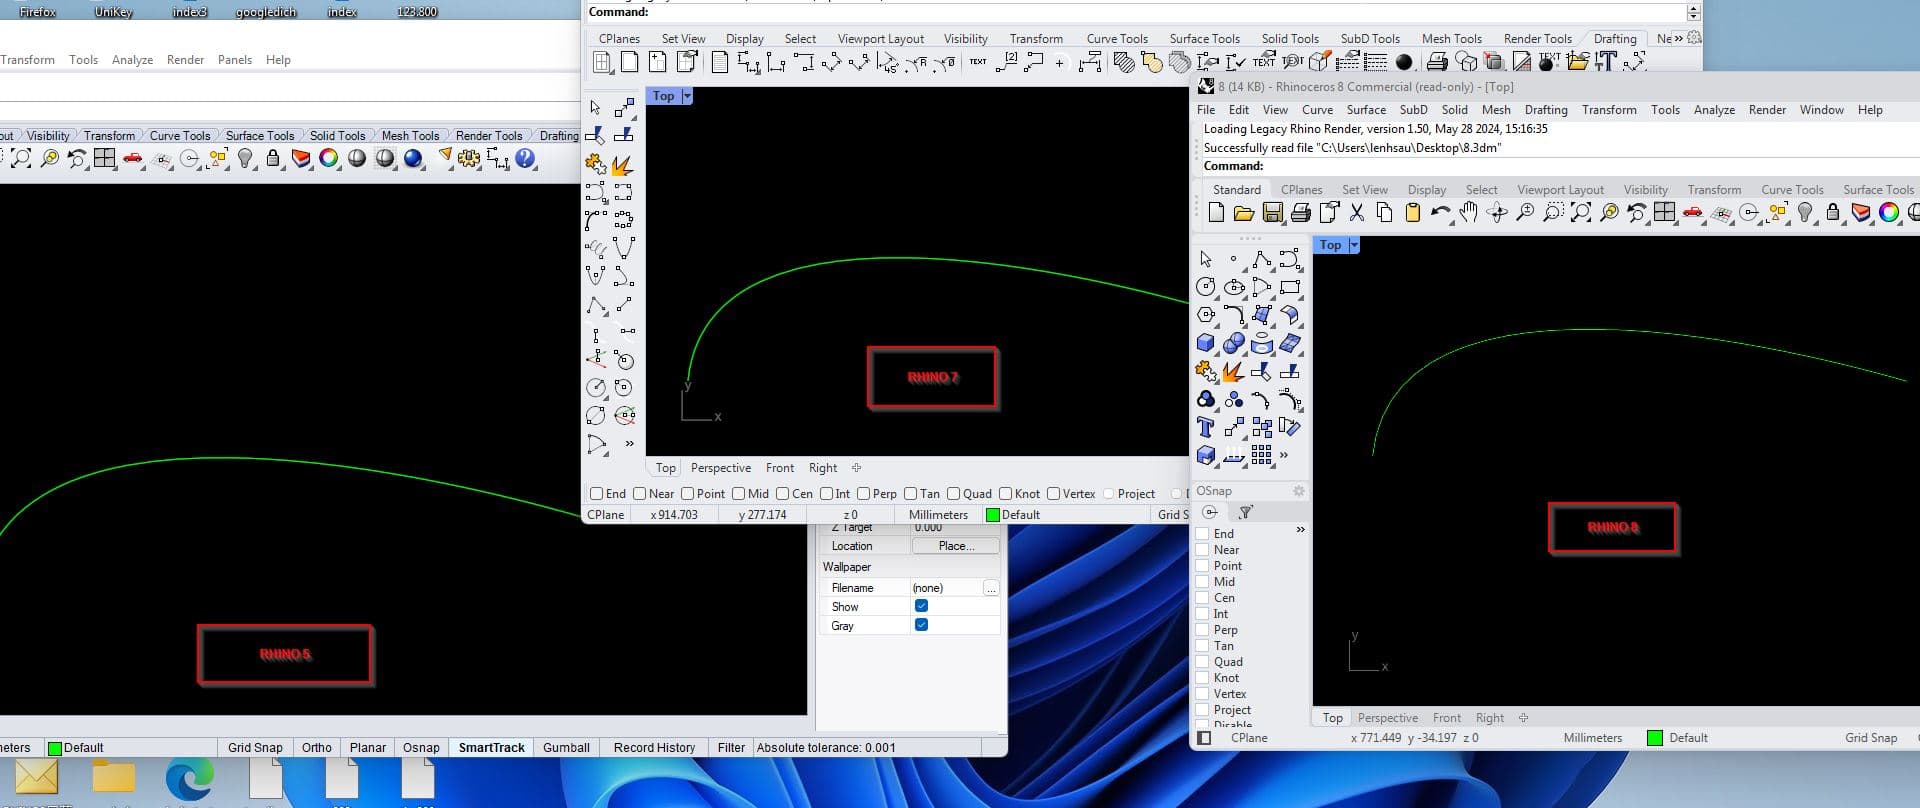Click Four Viewports icon in Rhino 8 toolbar
This screenshot has height=808, width=1920.
click(x=1664, y=212)
